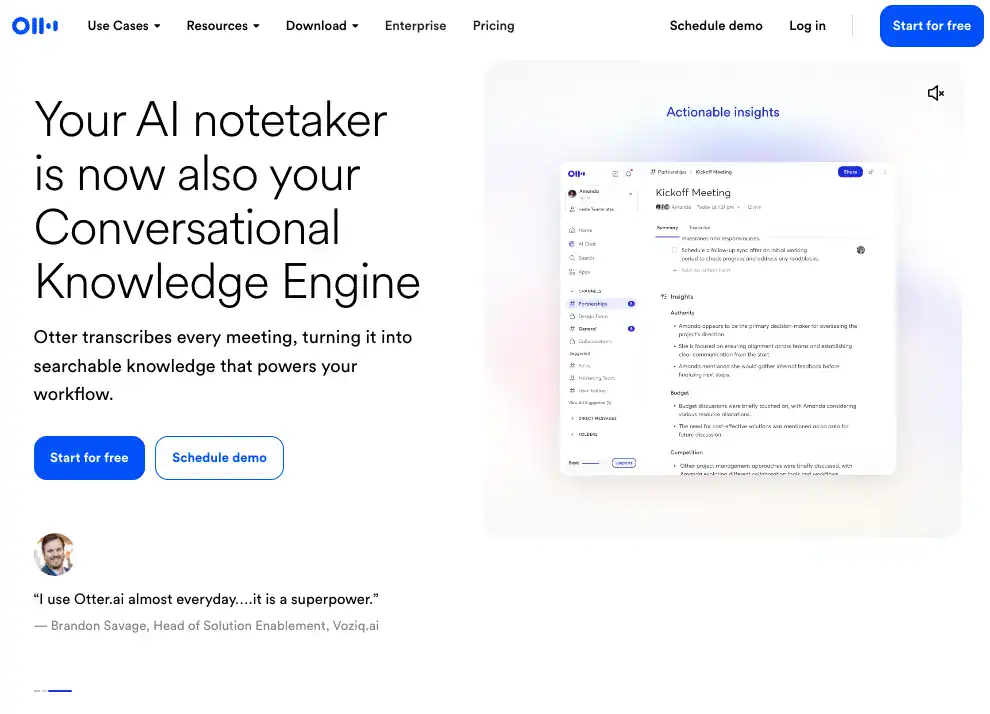
Task: Click the Search magnifier icon in the preview sidebar
Action: [x=572, y=258]
